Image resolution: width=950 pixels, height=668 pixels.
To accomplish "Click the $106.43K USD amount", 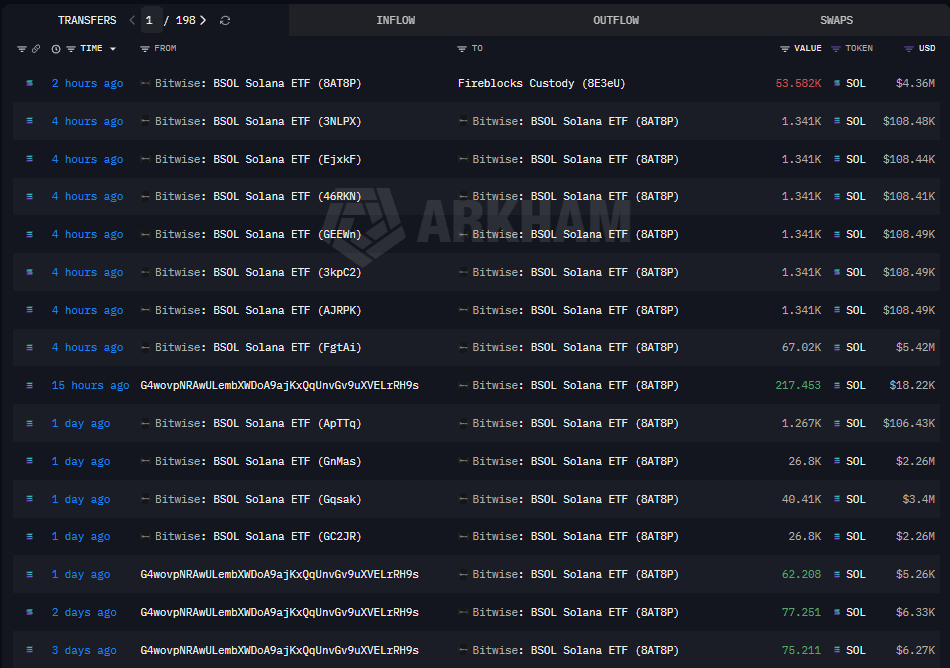I will click(909, 423).
